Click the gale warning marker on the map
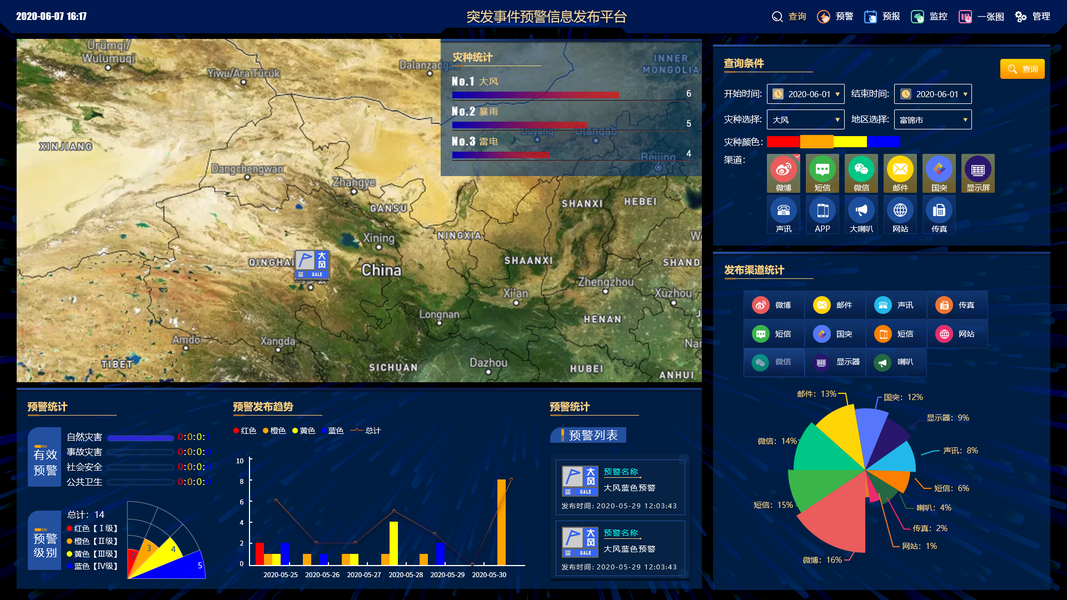The image size is (1067, 600). [x=312, y=265]
